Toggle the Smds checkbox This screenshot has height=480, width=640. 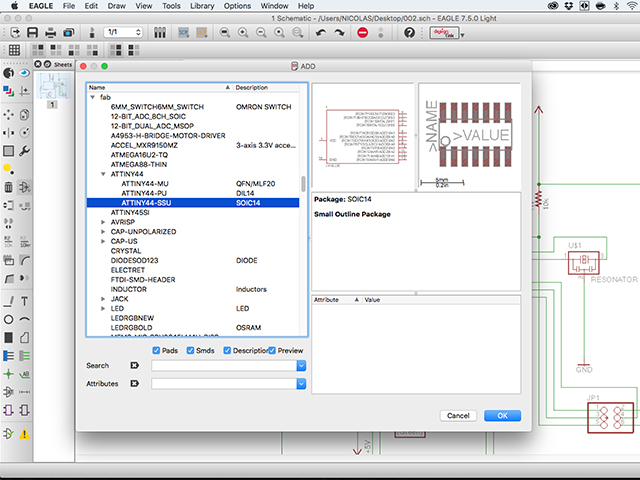point(190,351)
